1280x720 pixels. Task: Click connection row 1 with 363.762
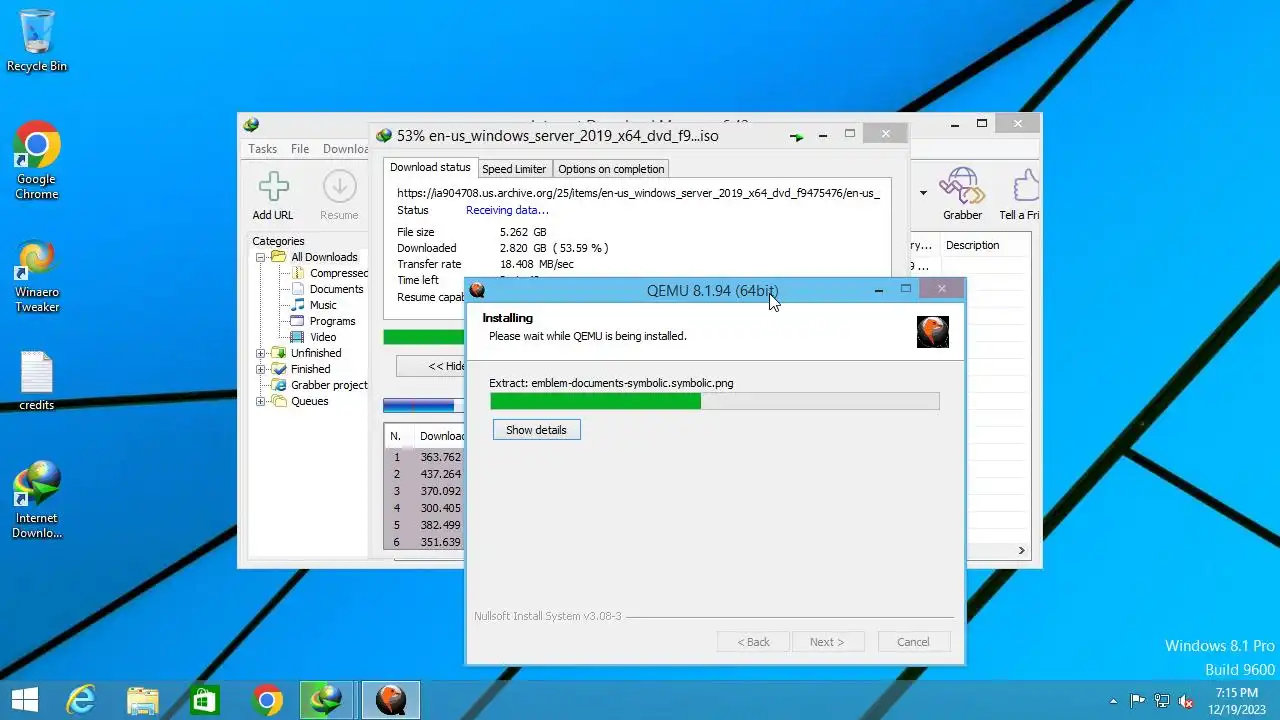tap(425, 457)
